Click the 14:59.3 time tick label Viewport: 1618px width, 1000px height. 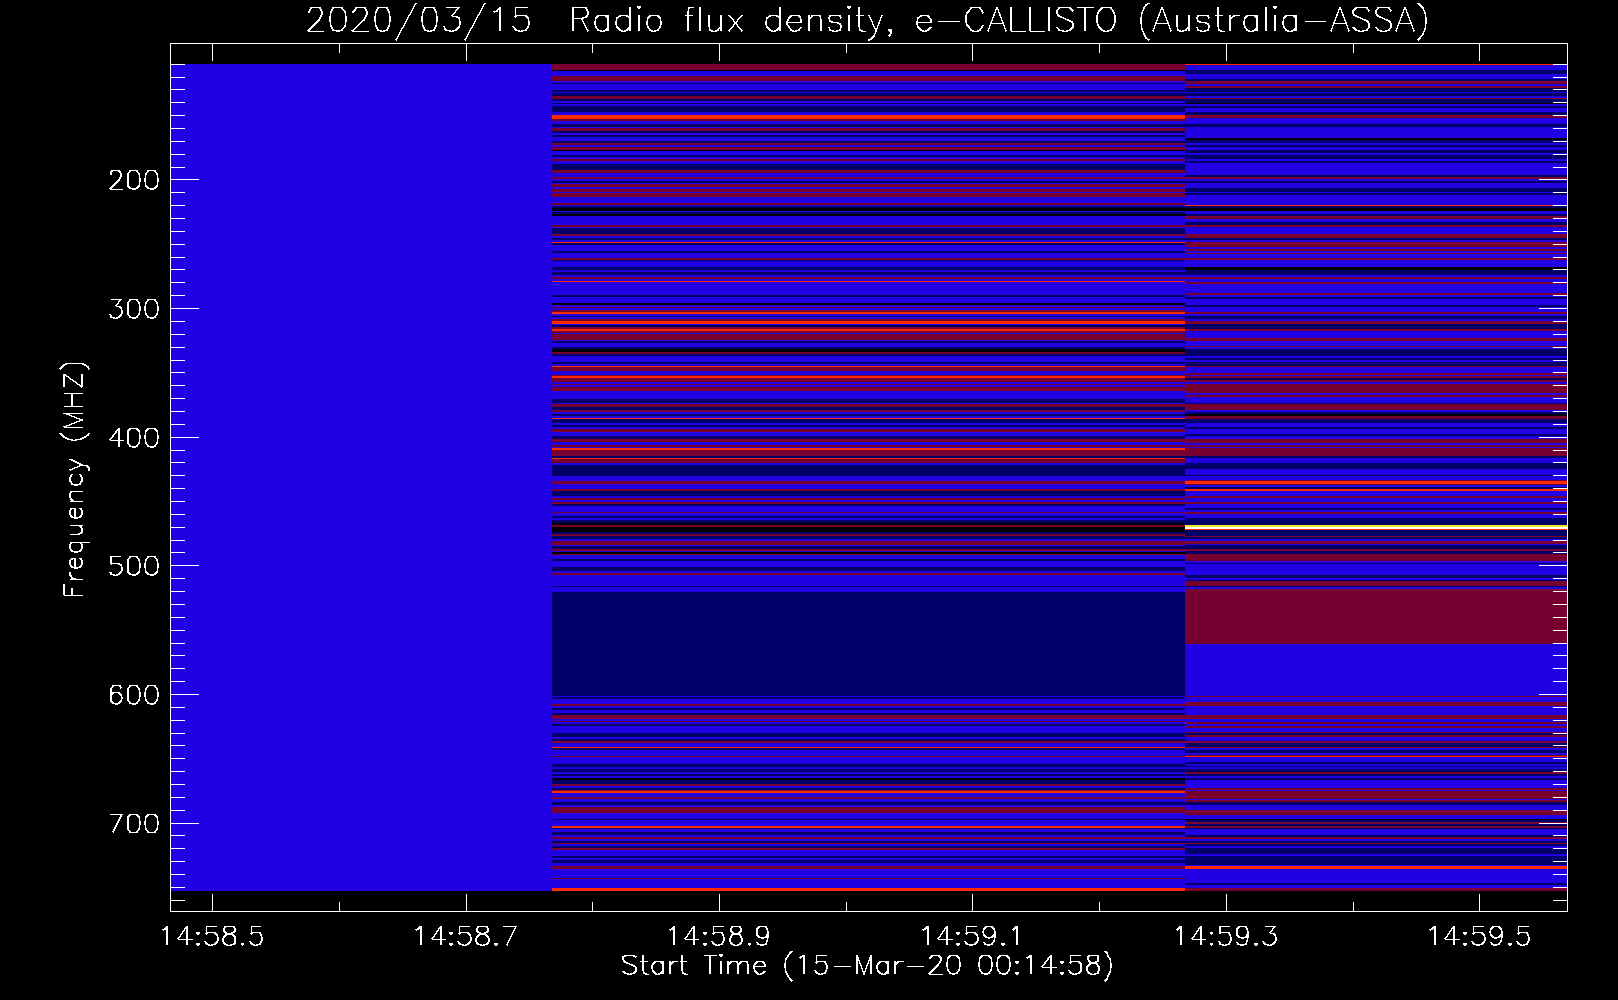coord(1225,937)
